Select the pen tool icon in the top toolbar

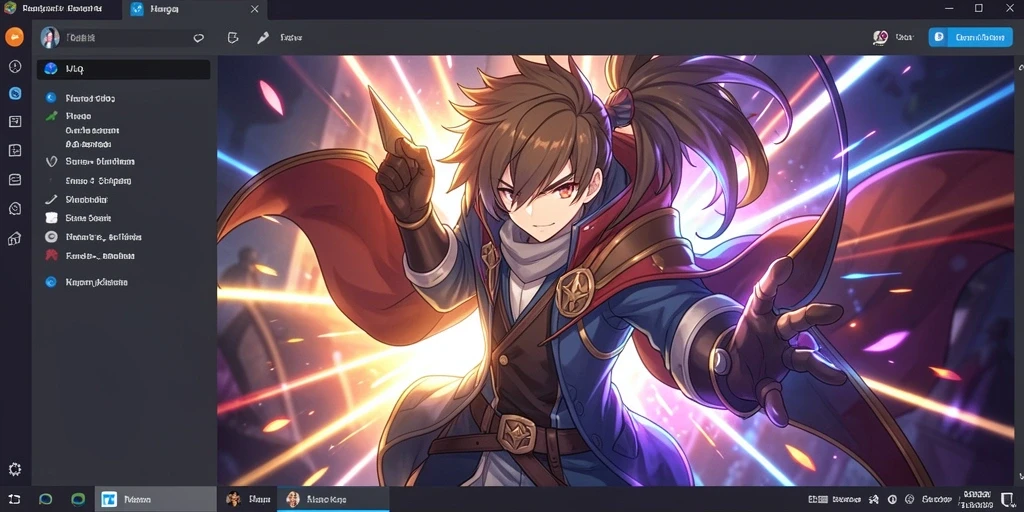tap(263, 38)
